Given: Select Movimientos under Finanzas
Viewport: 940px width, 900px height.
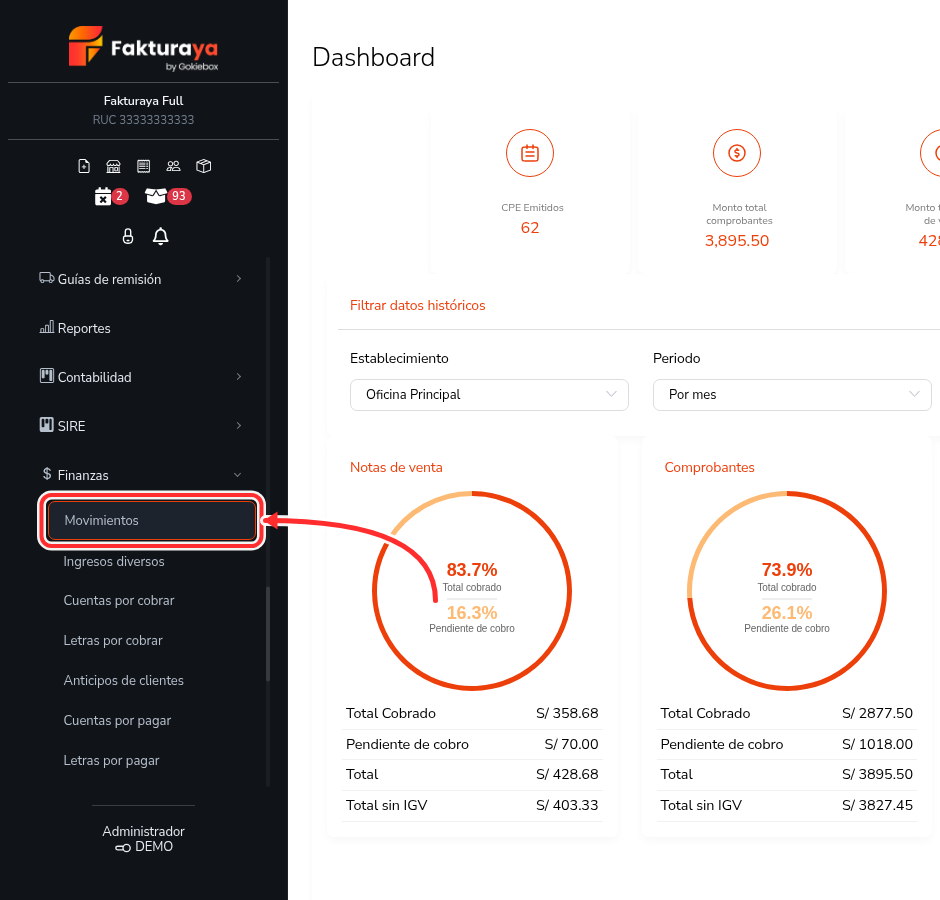Looking at the screenshot, I should point(152,520).
